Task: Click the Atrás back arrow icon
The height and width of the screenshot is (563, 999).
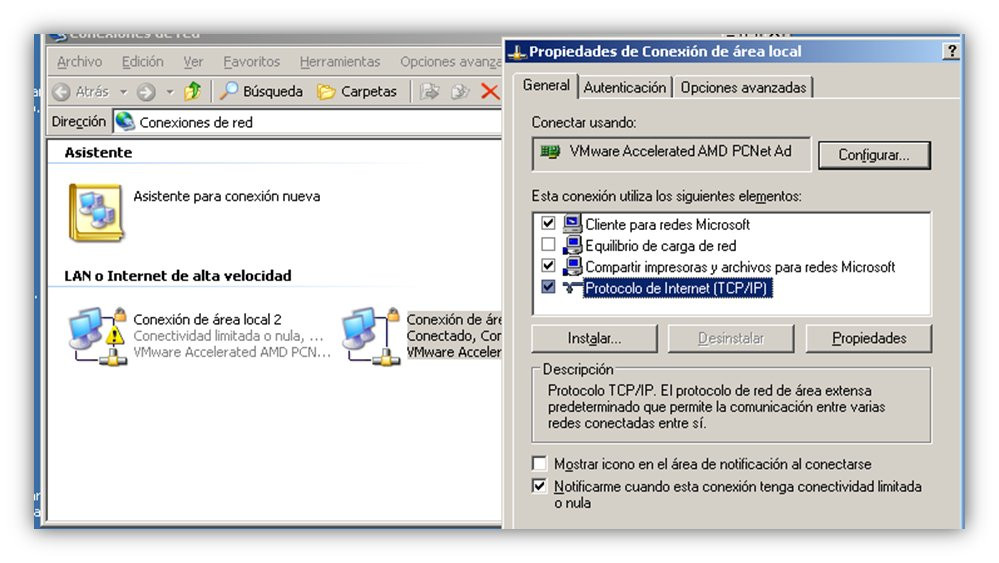Action: pos(62,92)
